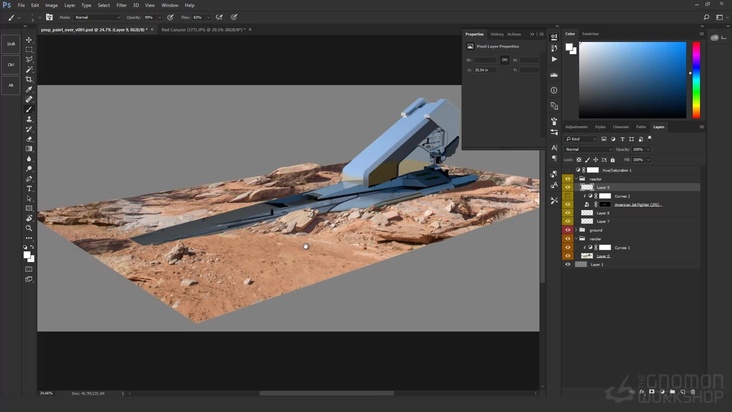The height and width of the screenshot is (412, 732).
Task: Hide Layer 1 visibility eye
Action: (568, 264)
